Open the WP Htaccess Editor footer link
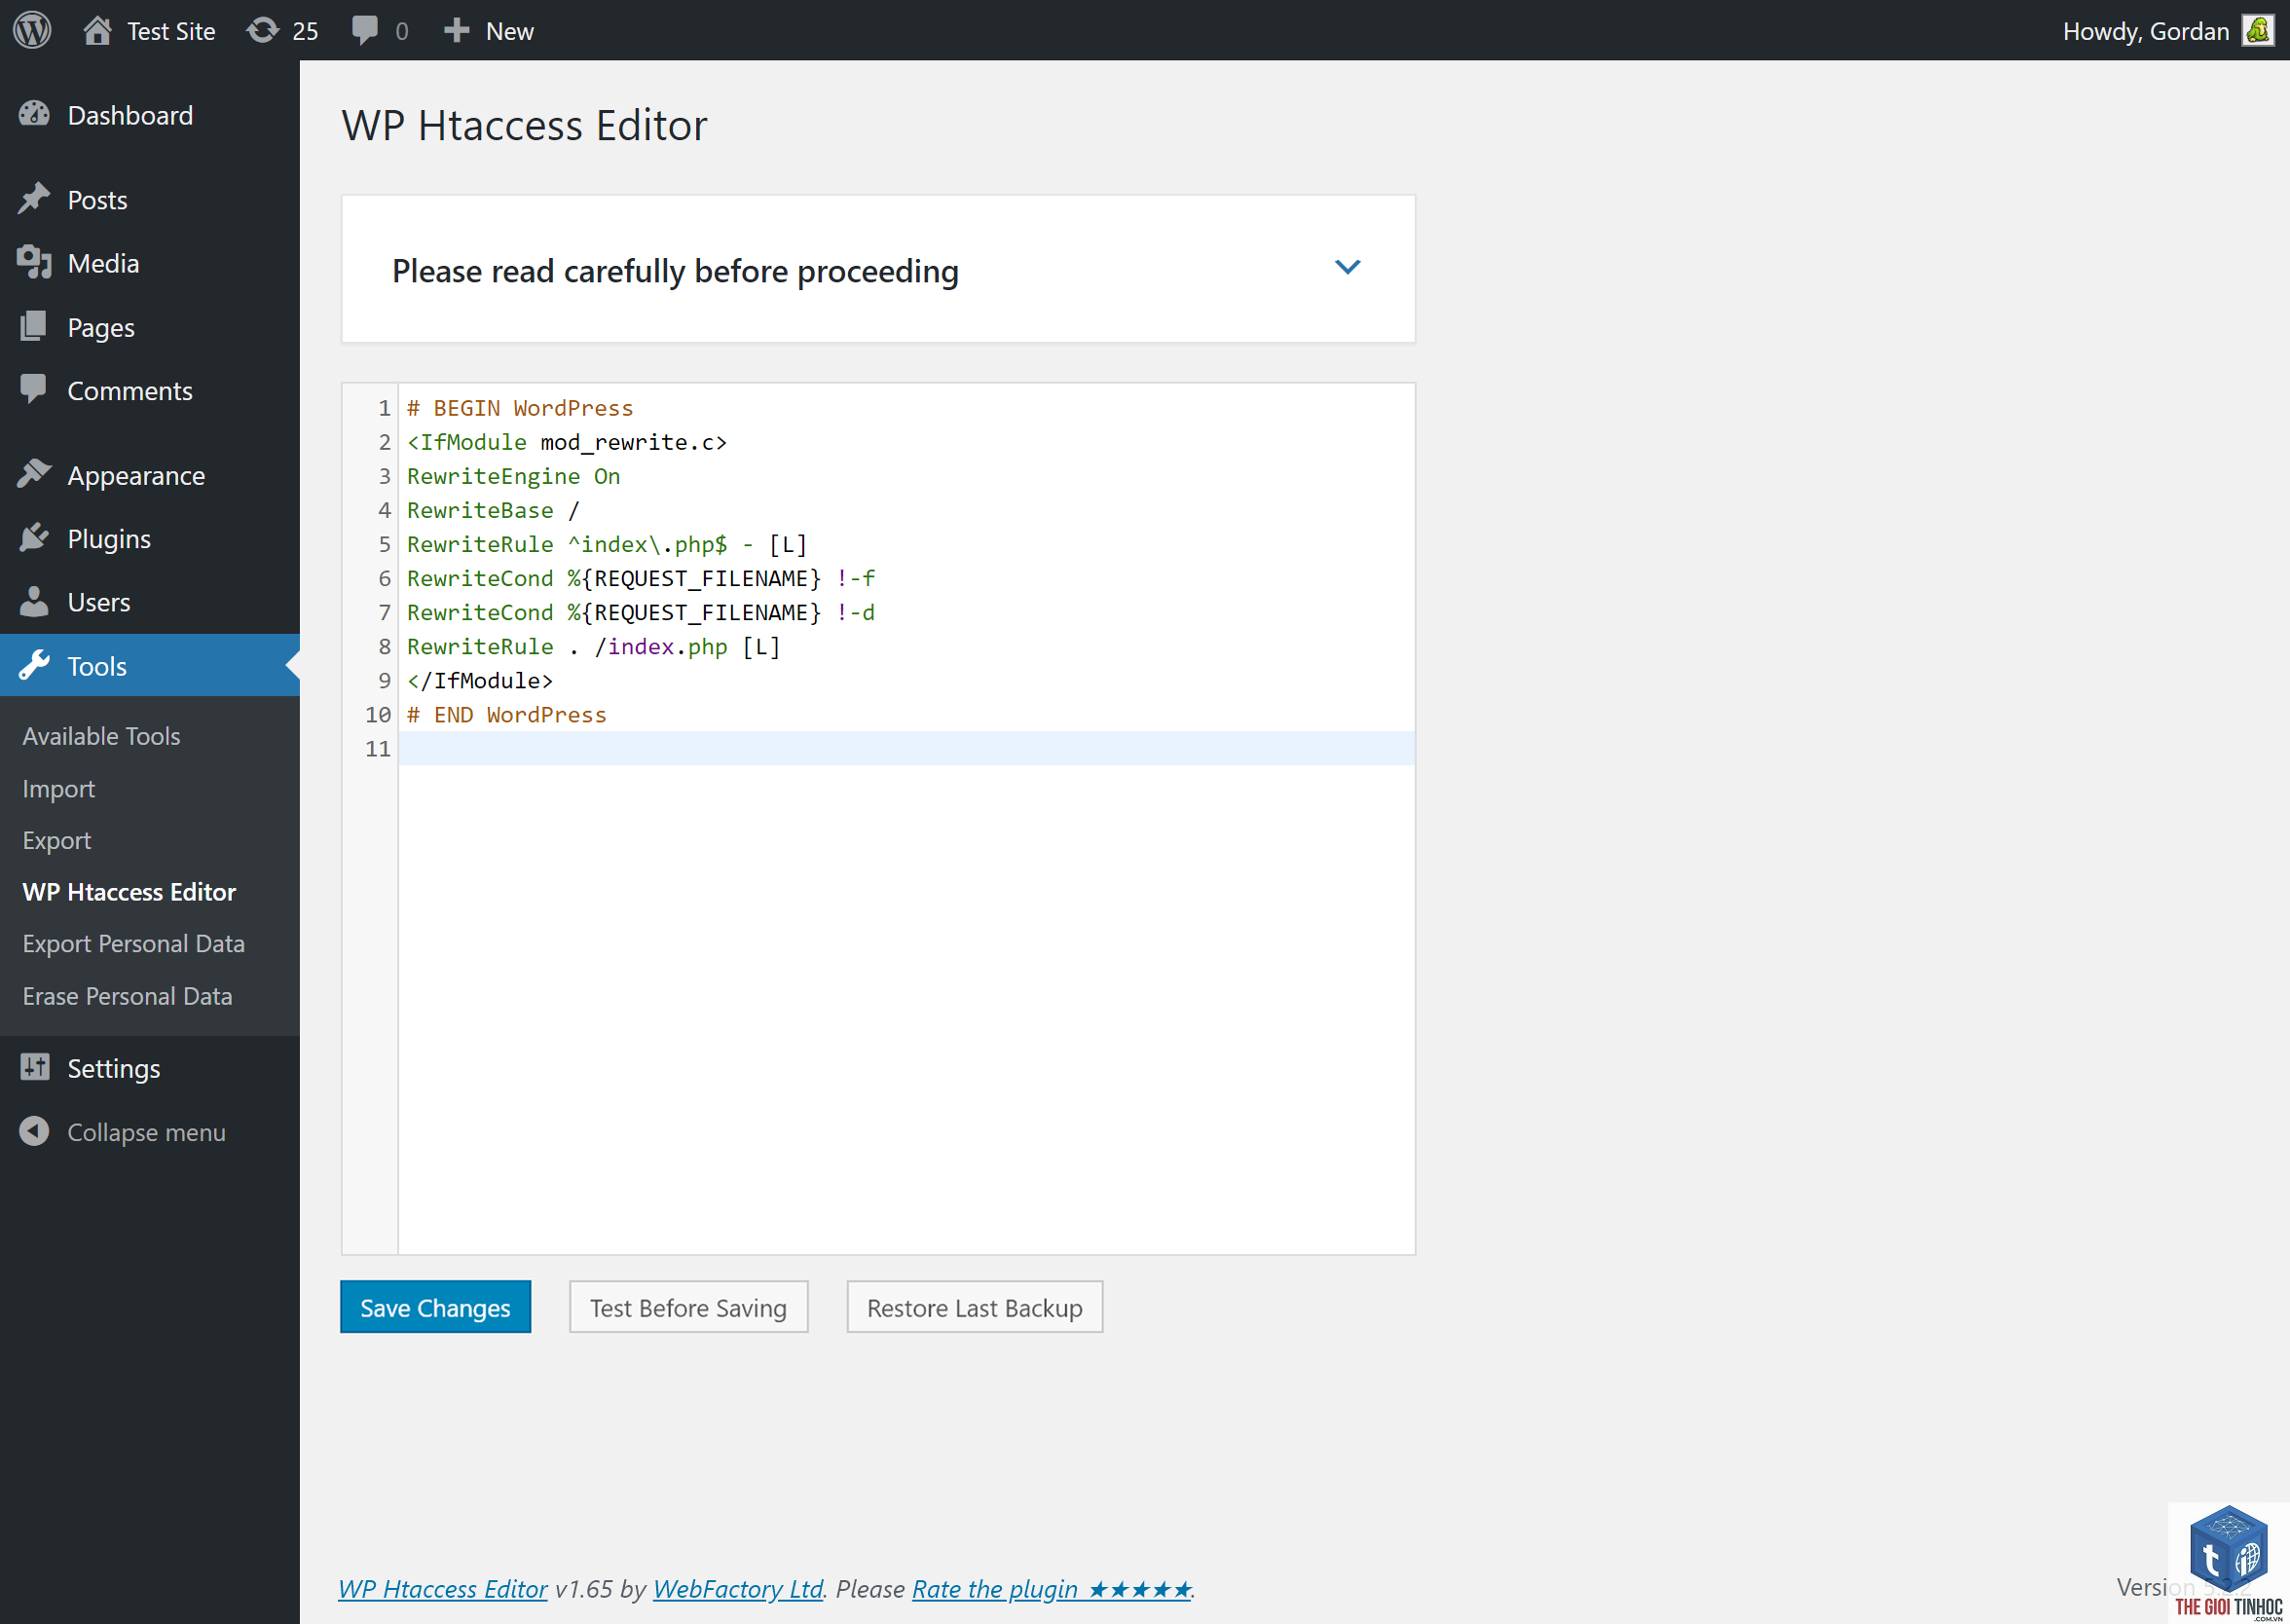 (x=442, y=1588)
